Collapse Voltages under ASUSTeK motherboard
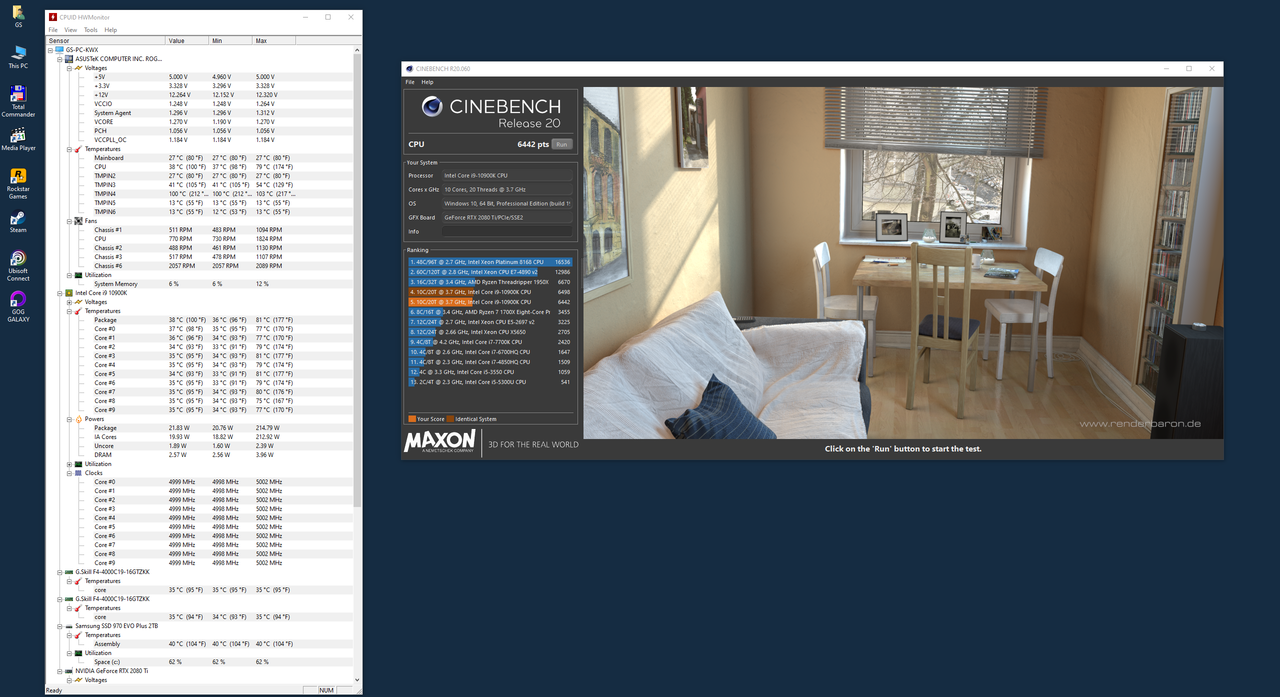The width and height of the screenshot is (1280, 697). (69, 68)
